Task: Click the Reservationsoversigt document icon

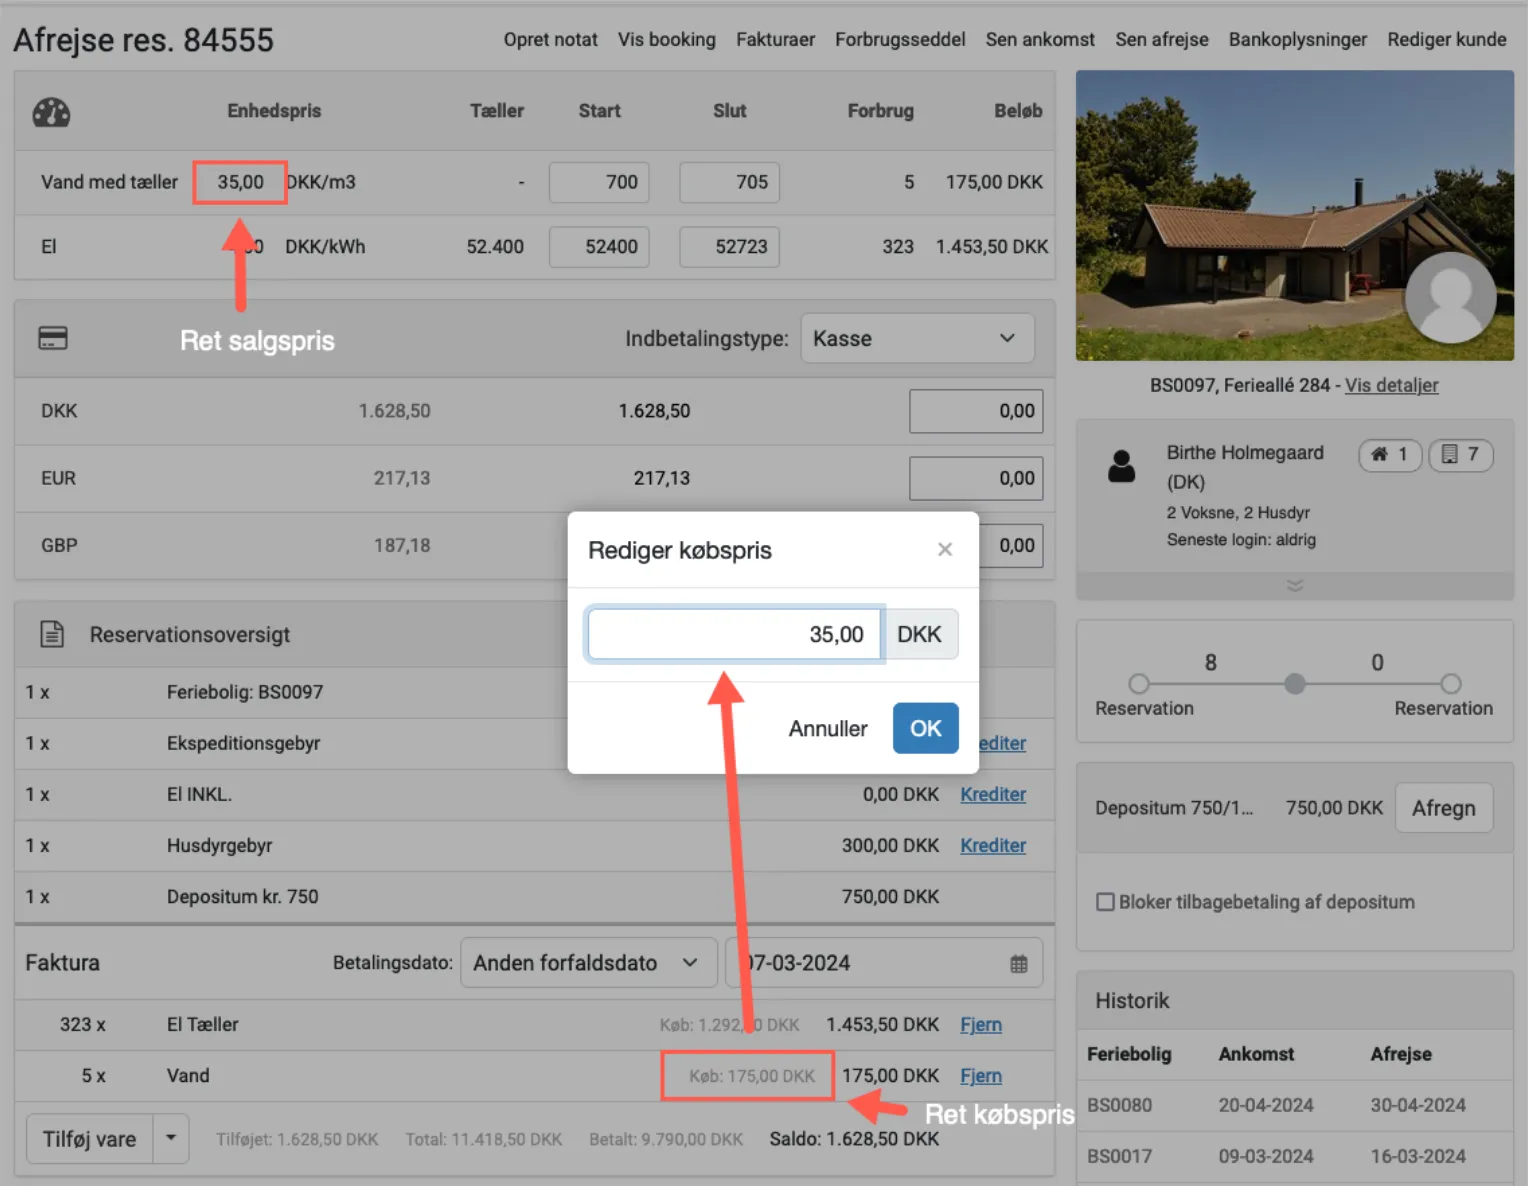Action: click(x=52, y=634)
